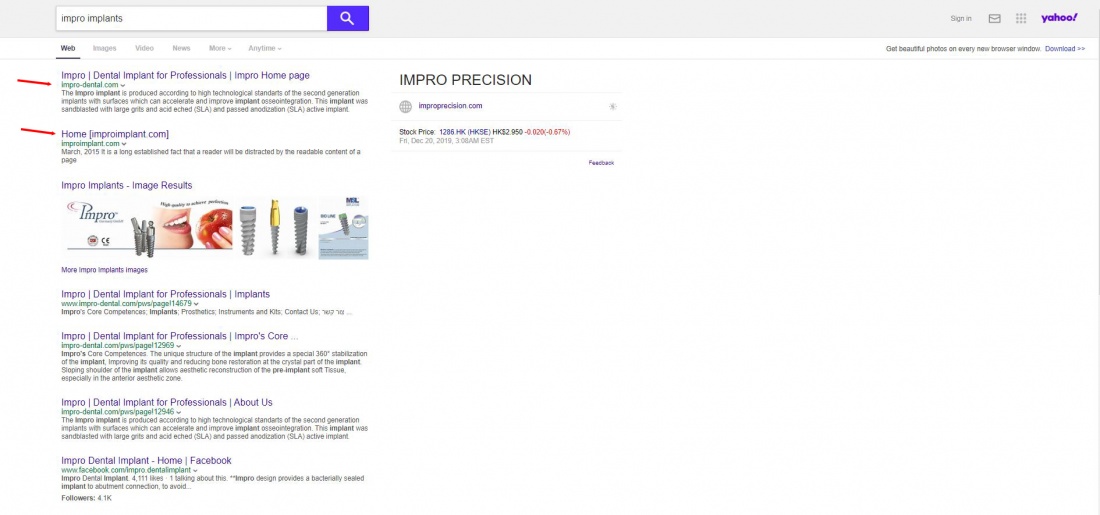1100x515 pixels.
Task: Open the More Impro Implants images link
Action: click(x=104, y=270)
